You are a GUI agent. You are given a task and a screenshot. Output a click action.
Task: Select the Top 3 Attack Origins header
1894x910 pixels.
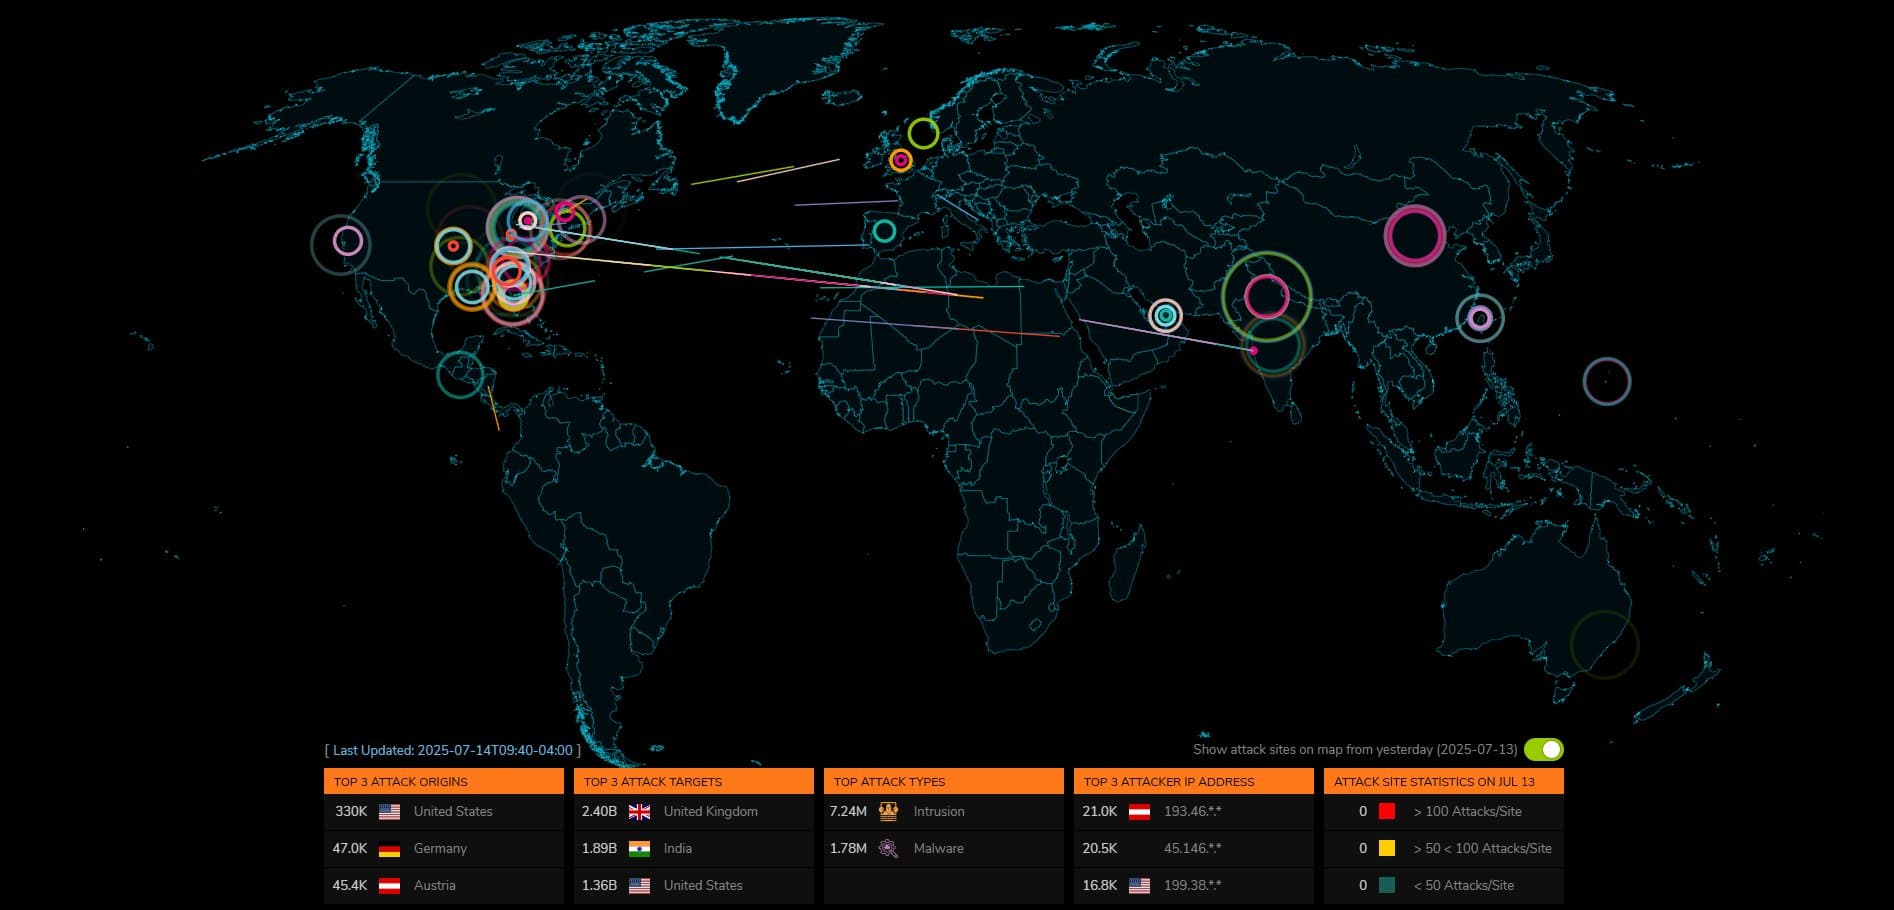(x=444, y=781)
